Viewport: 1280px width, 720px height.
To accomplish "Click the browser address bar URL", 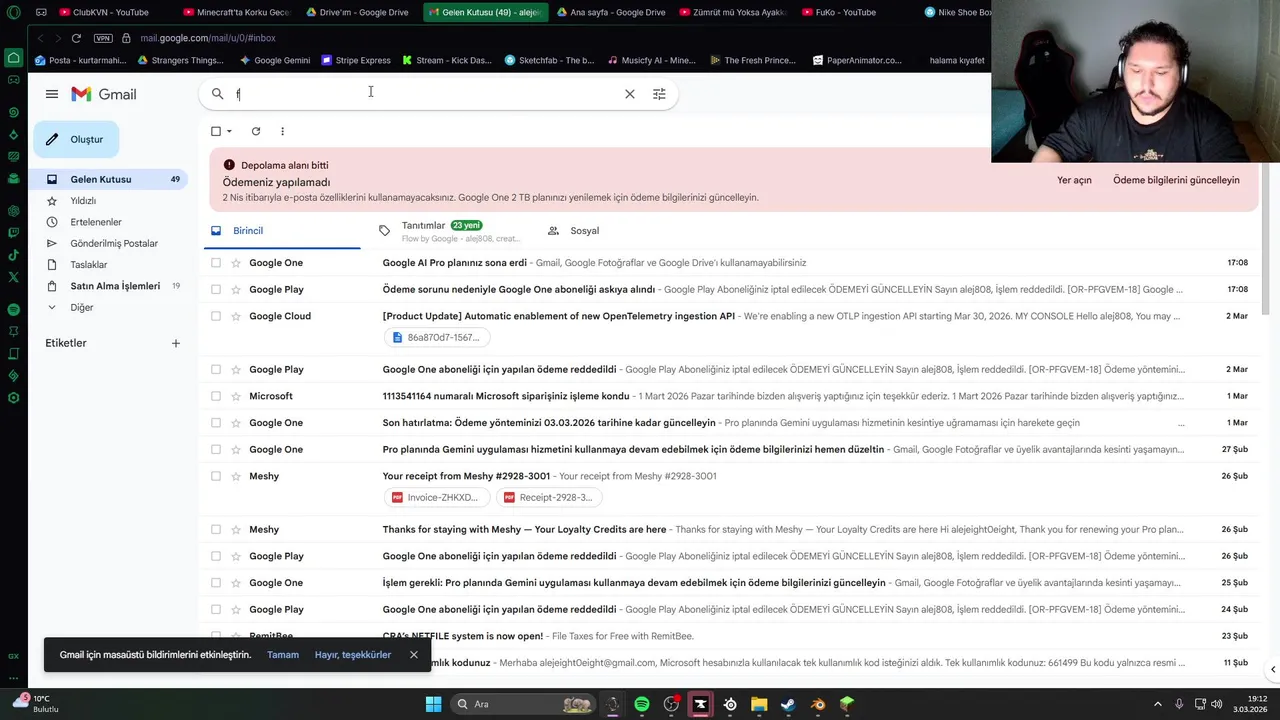I will coord(208,38).
